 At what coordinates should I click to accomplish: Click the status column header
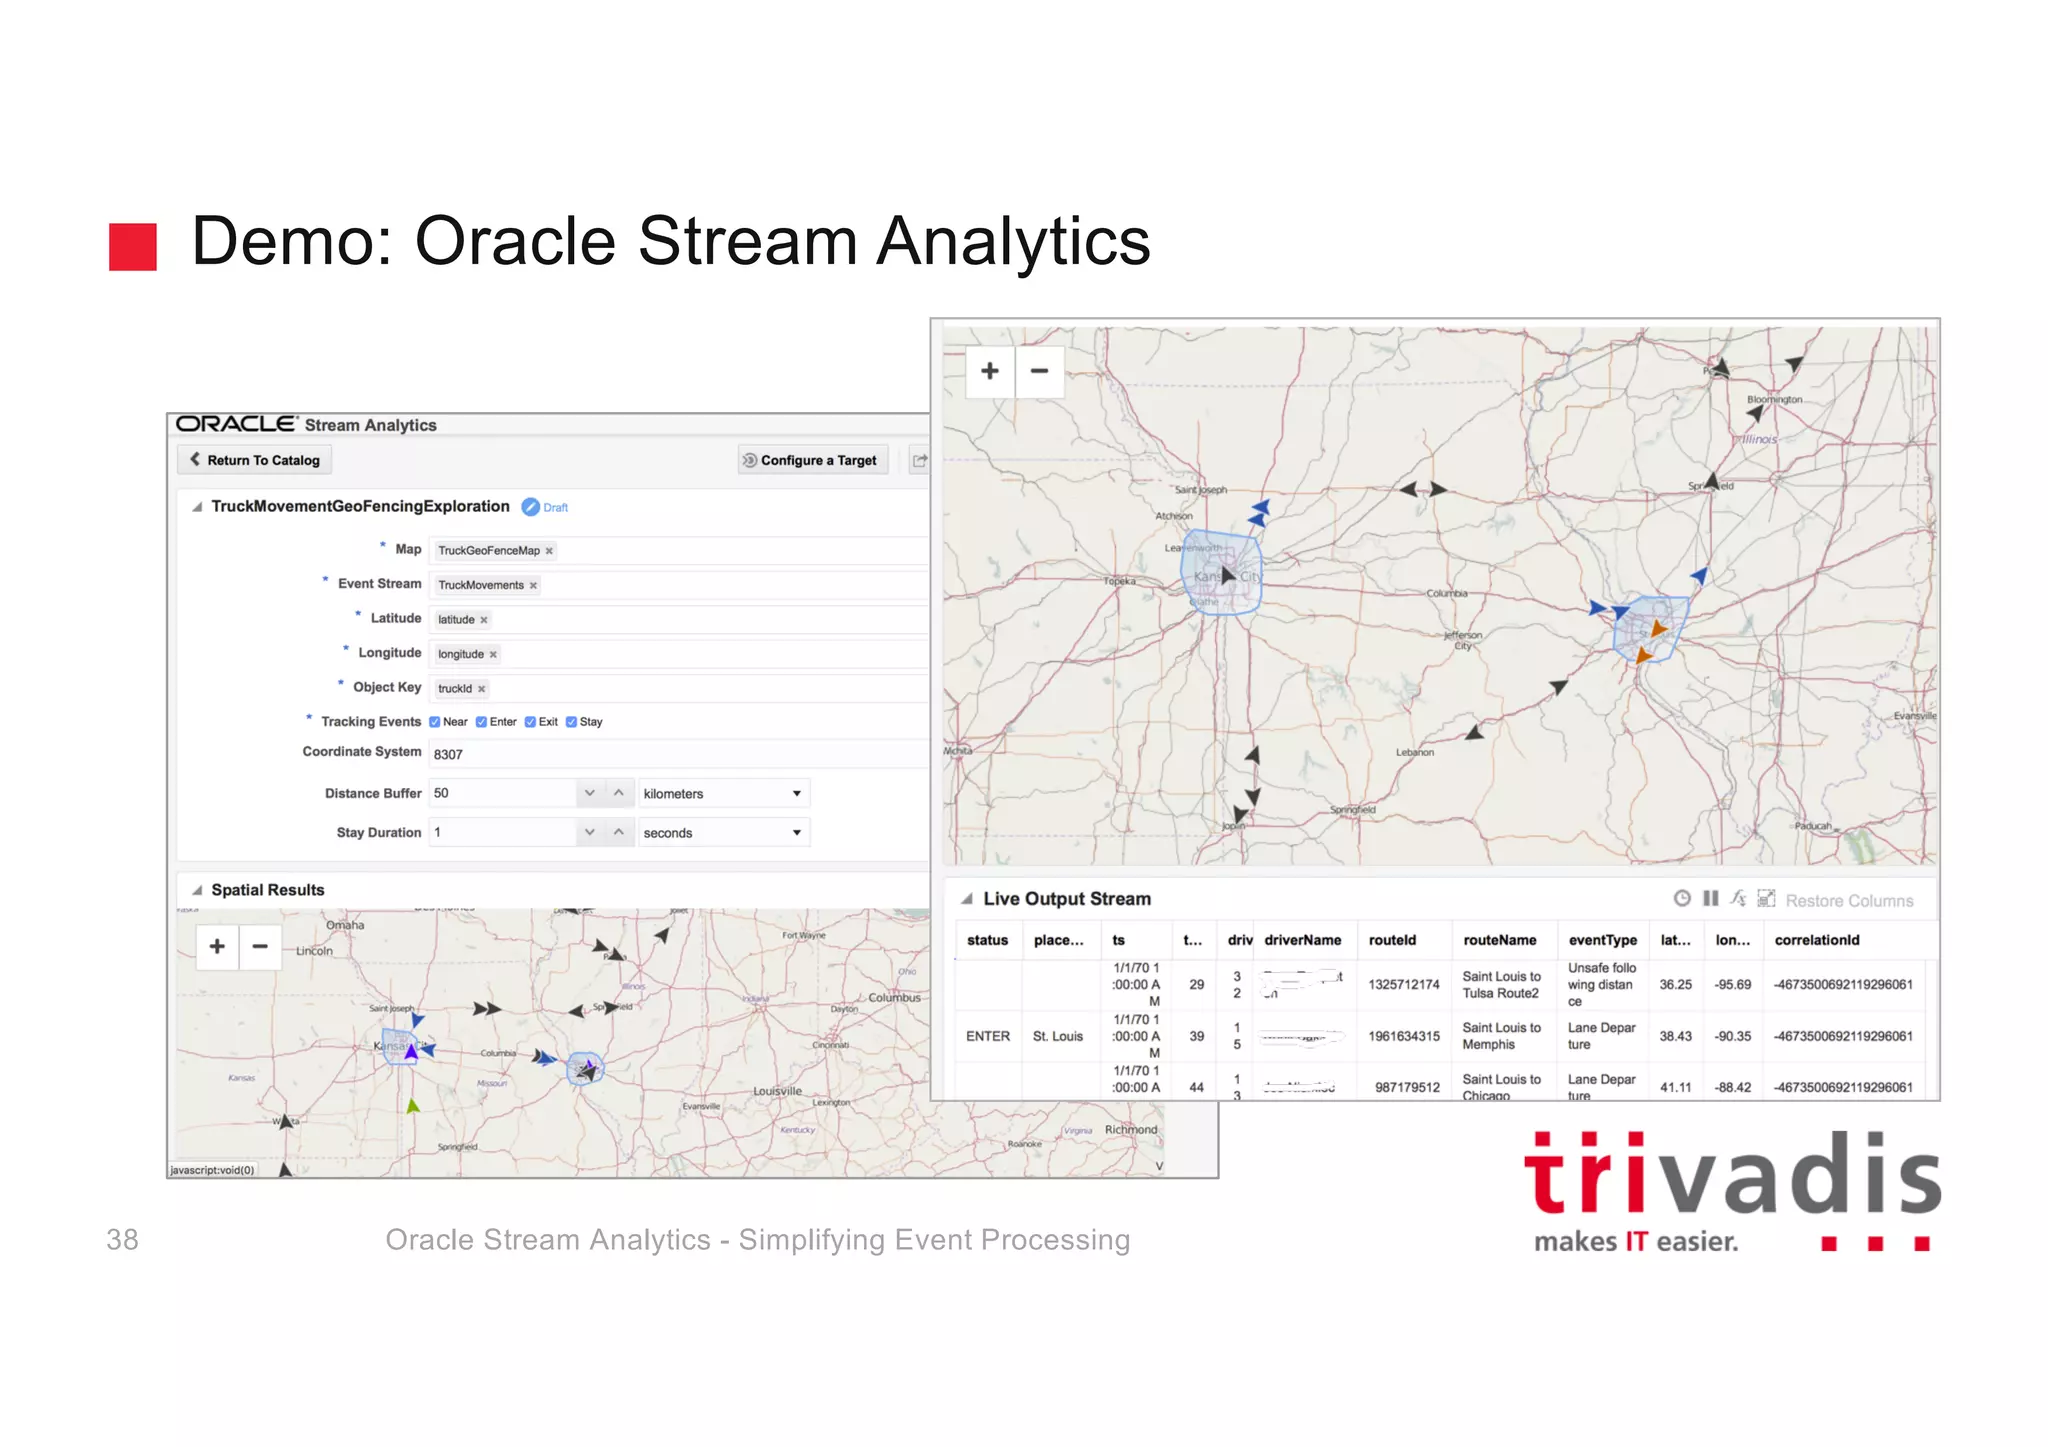click(987, 941)
